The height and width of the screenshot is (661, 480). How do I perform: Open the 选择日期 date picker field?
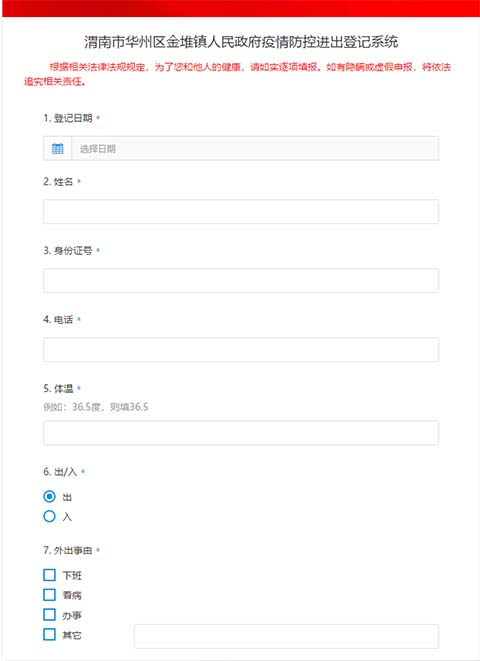[255, 148]
